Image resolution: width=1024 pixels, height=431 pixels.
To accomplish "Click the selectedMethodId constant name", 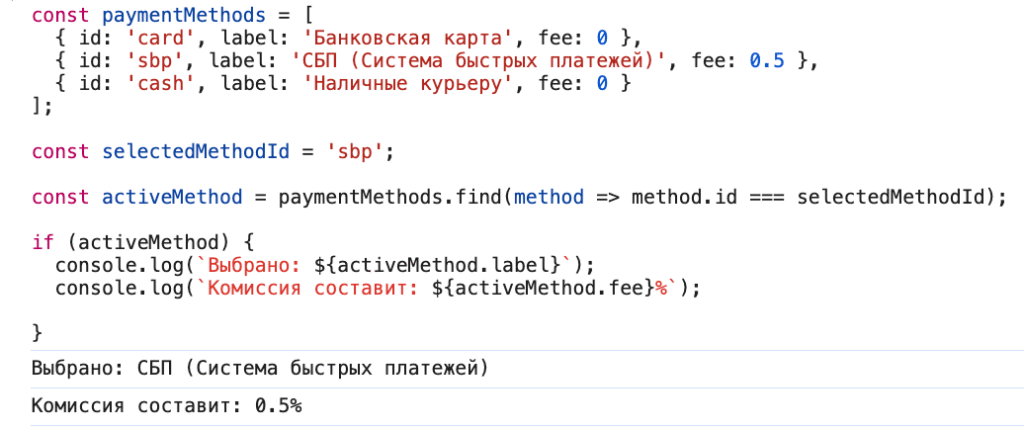I will pyautogui.click(x=195, y=152).
